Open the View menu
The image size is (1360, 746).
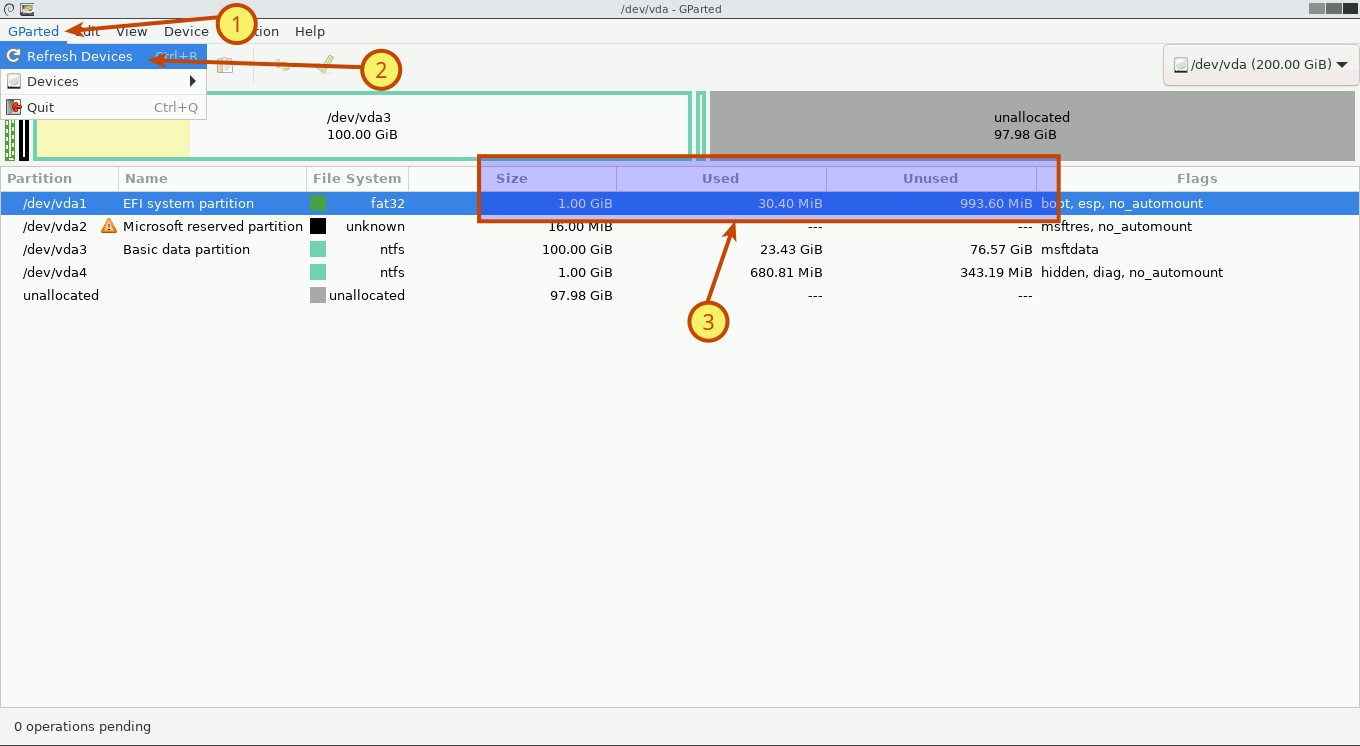131,31
